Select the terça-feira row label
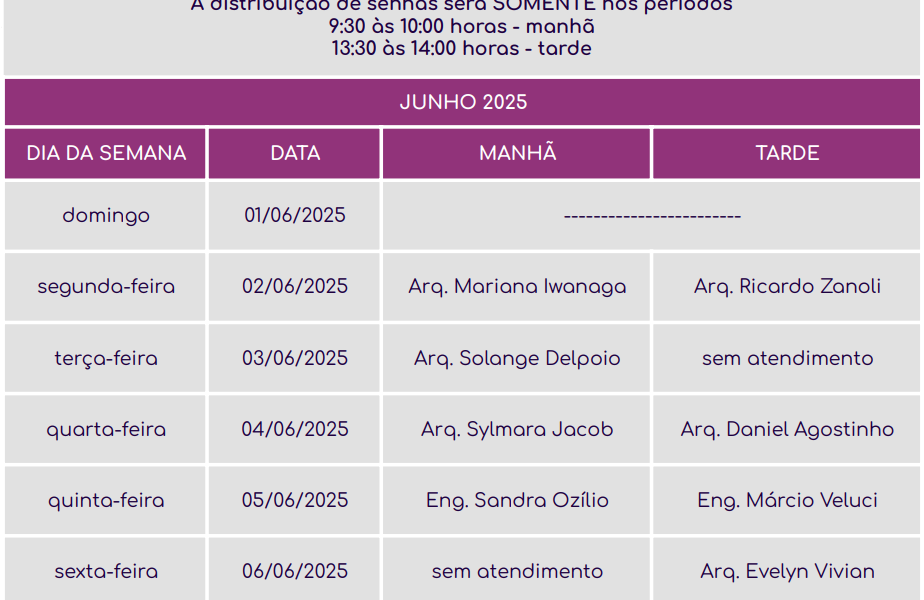The height and width of the screenshot is (600, 924). (x=106, y=358)
